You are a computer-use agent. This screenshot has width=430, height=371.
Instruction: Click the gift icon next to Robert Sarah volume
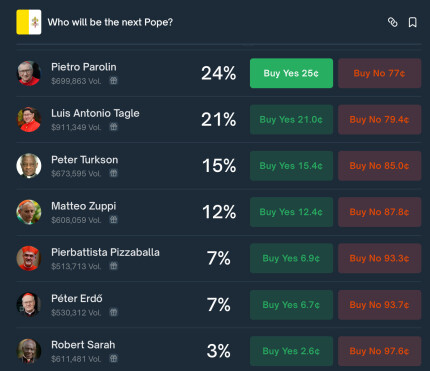click(113, 359)
